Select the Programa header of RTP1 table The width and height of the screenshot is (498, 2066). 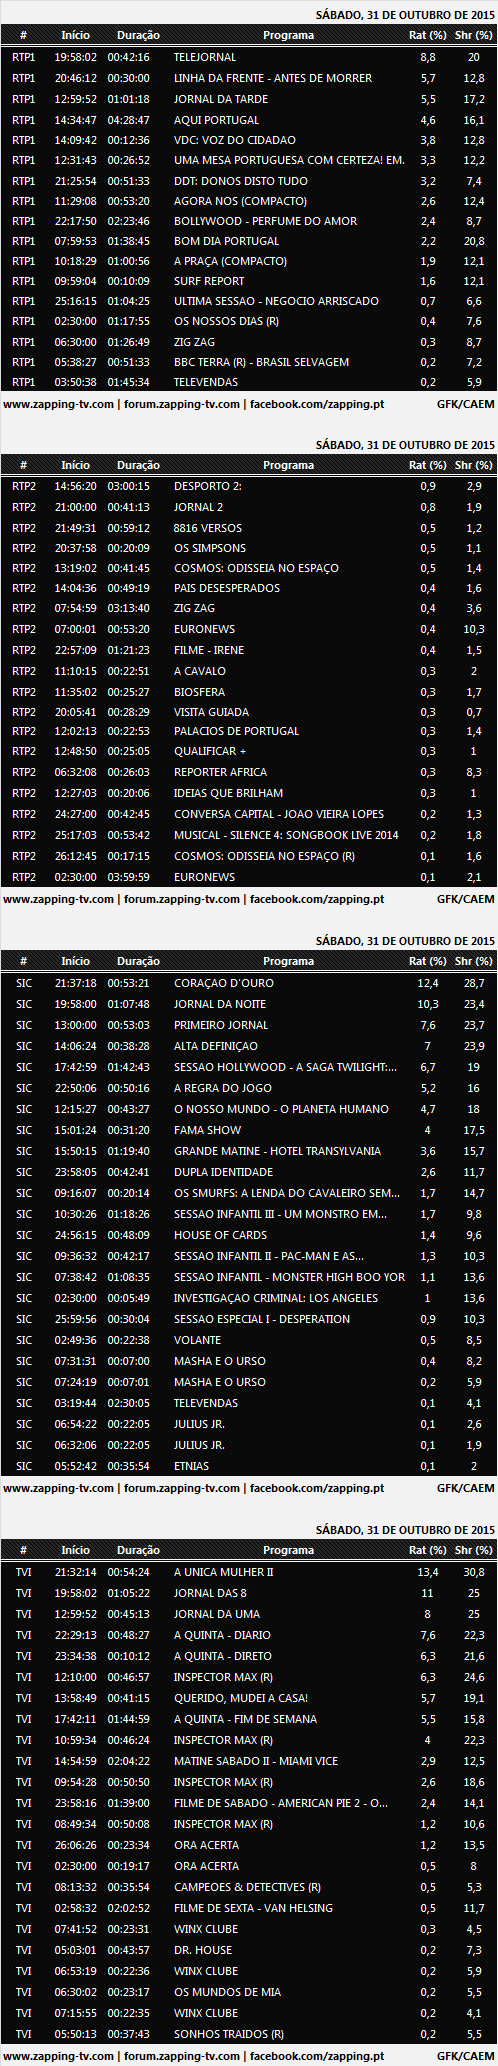(288, 35)
